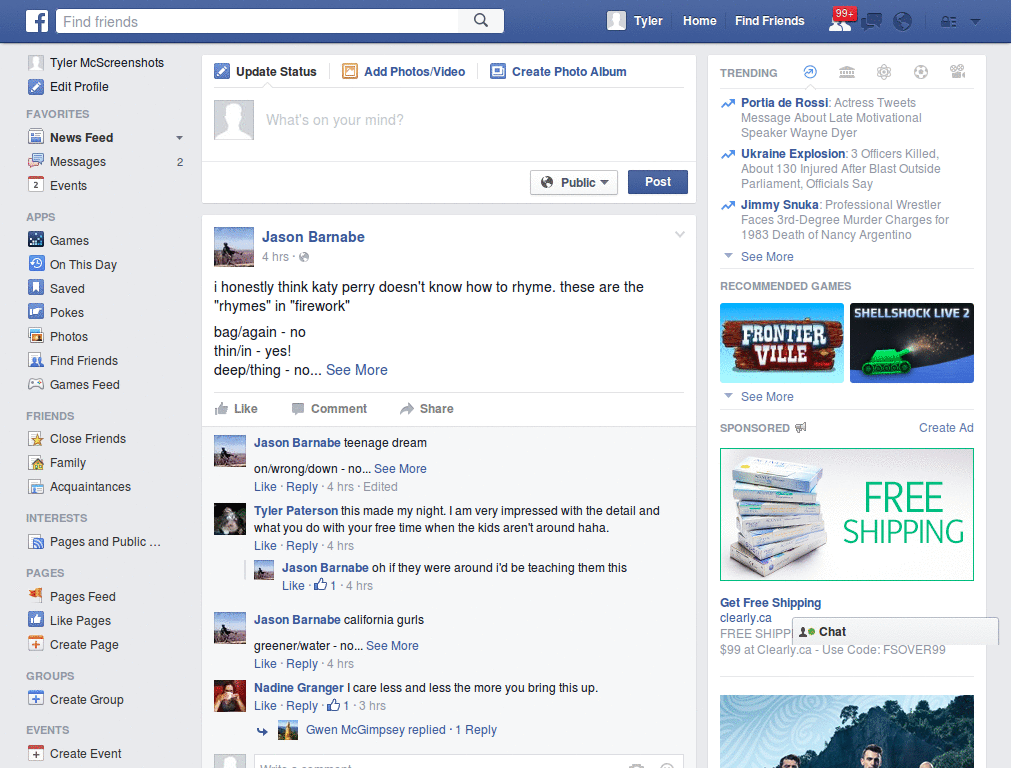Expand See More in teenage dream comment

click(x=400, y=468)
